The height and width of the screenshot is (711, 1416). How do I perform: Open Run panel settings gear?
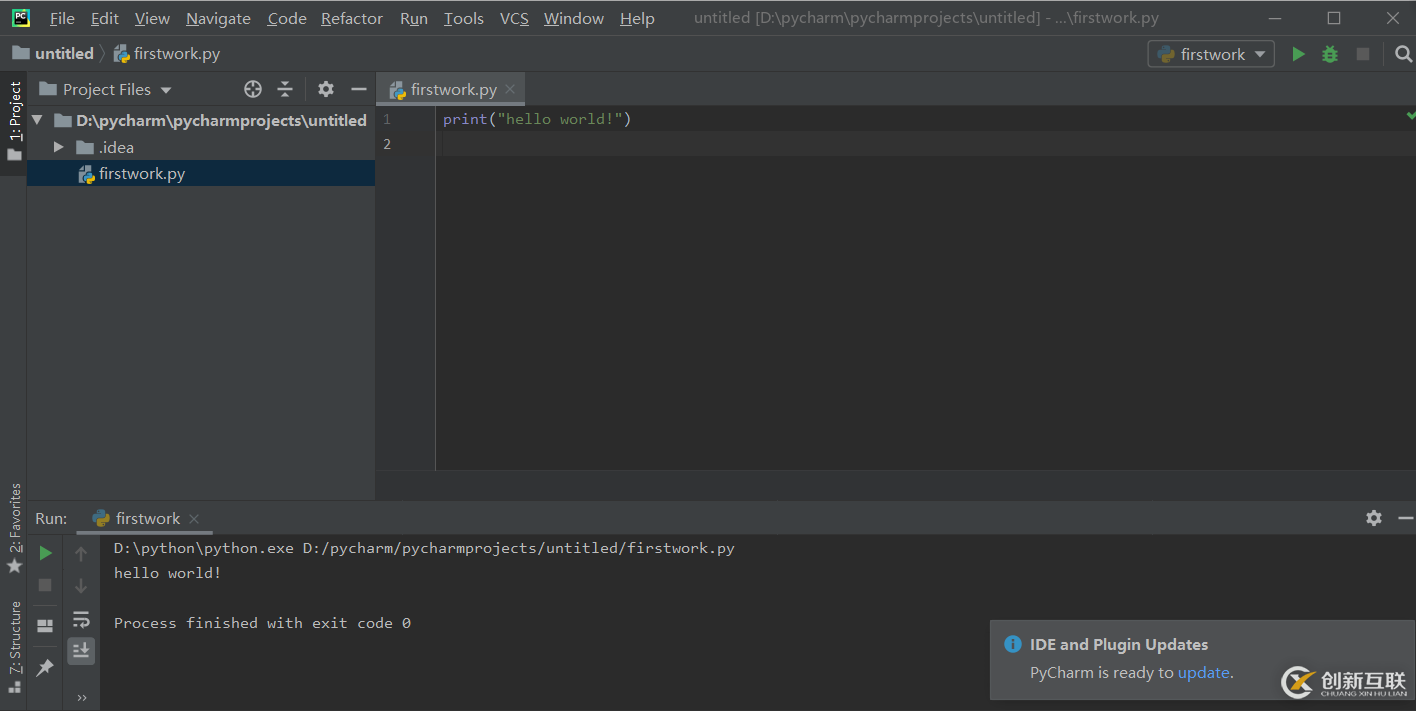(1374, 518)
